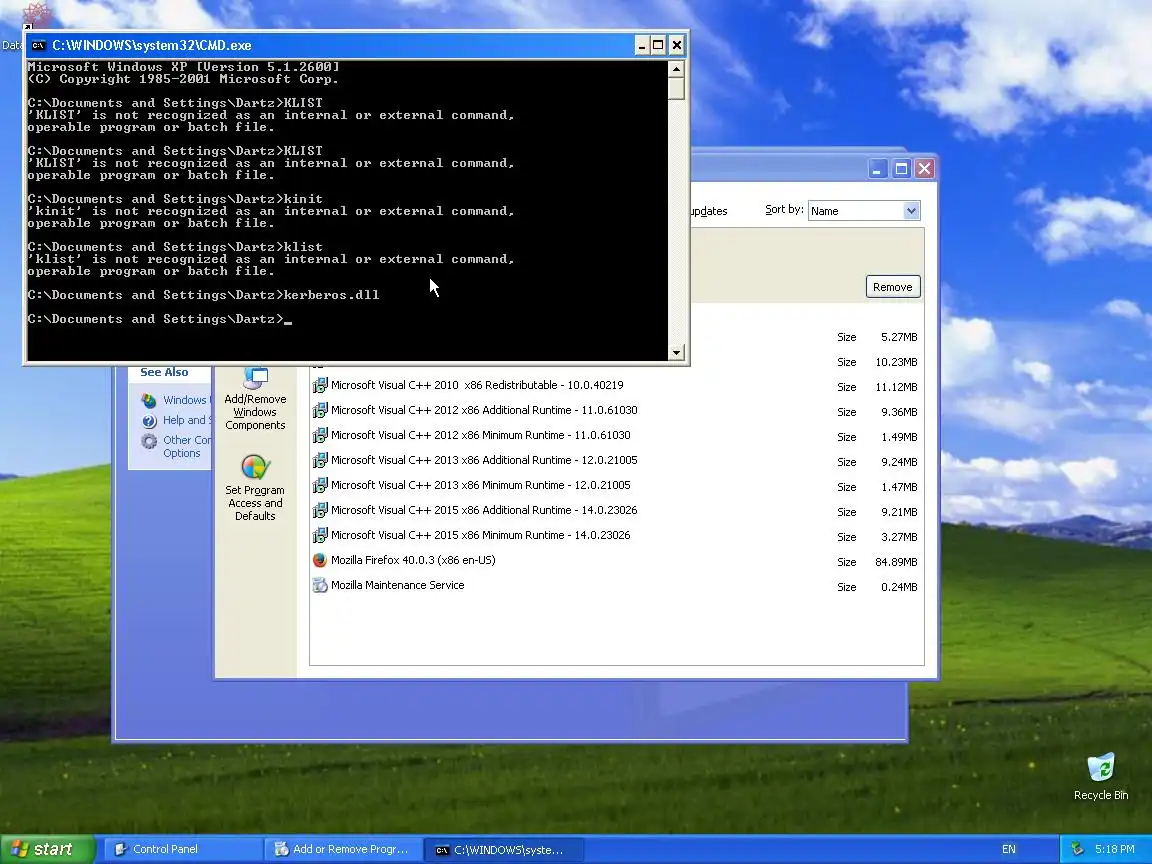Select Visual C++ 2015 x86 Additional Runtime entry
The image size is (1152, 864).
tap(616, 511)
